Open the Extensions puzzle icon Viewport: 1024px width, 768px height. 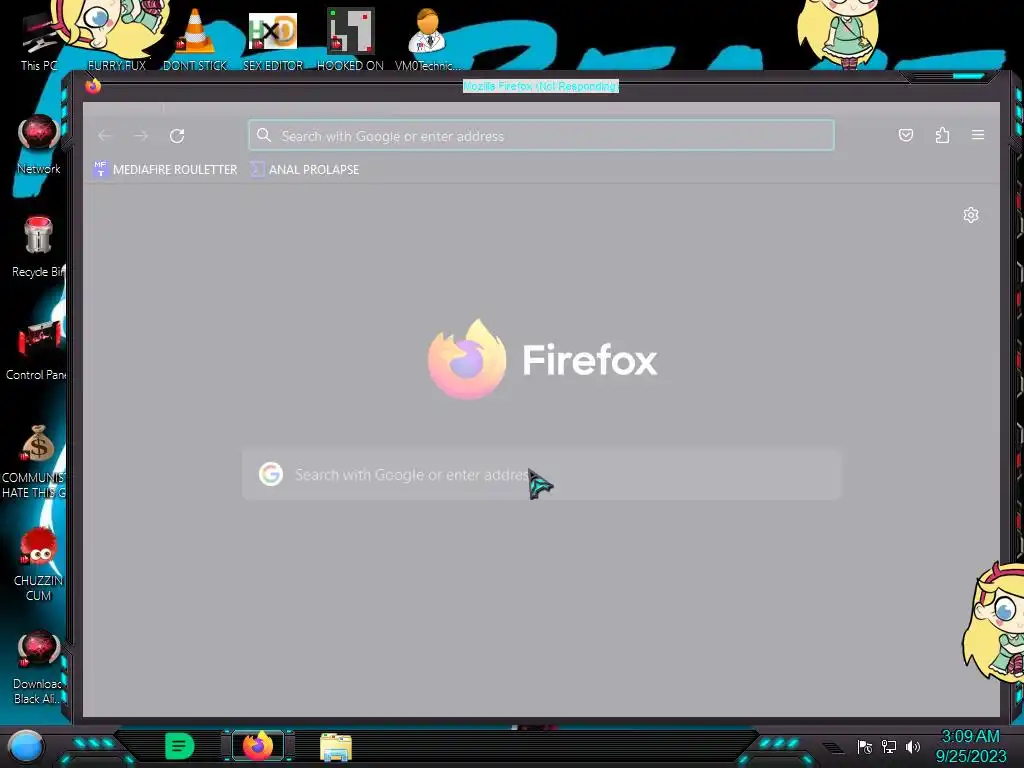[942, 135]
